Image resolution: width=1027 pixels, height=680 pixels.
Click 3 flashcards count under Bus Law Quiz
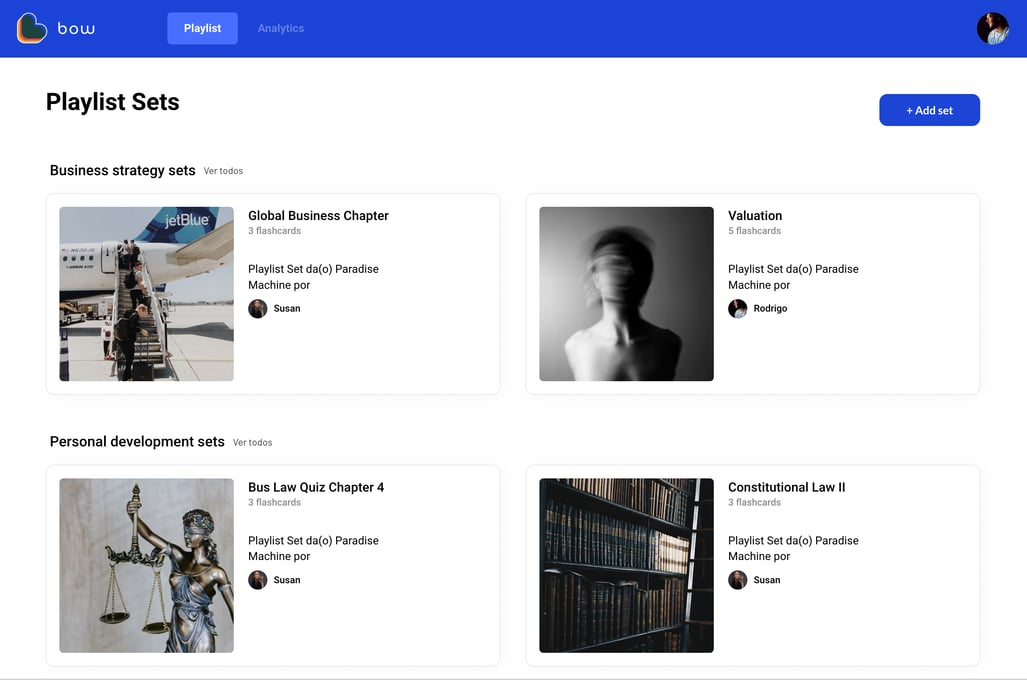point(274,502)
